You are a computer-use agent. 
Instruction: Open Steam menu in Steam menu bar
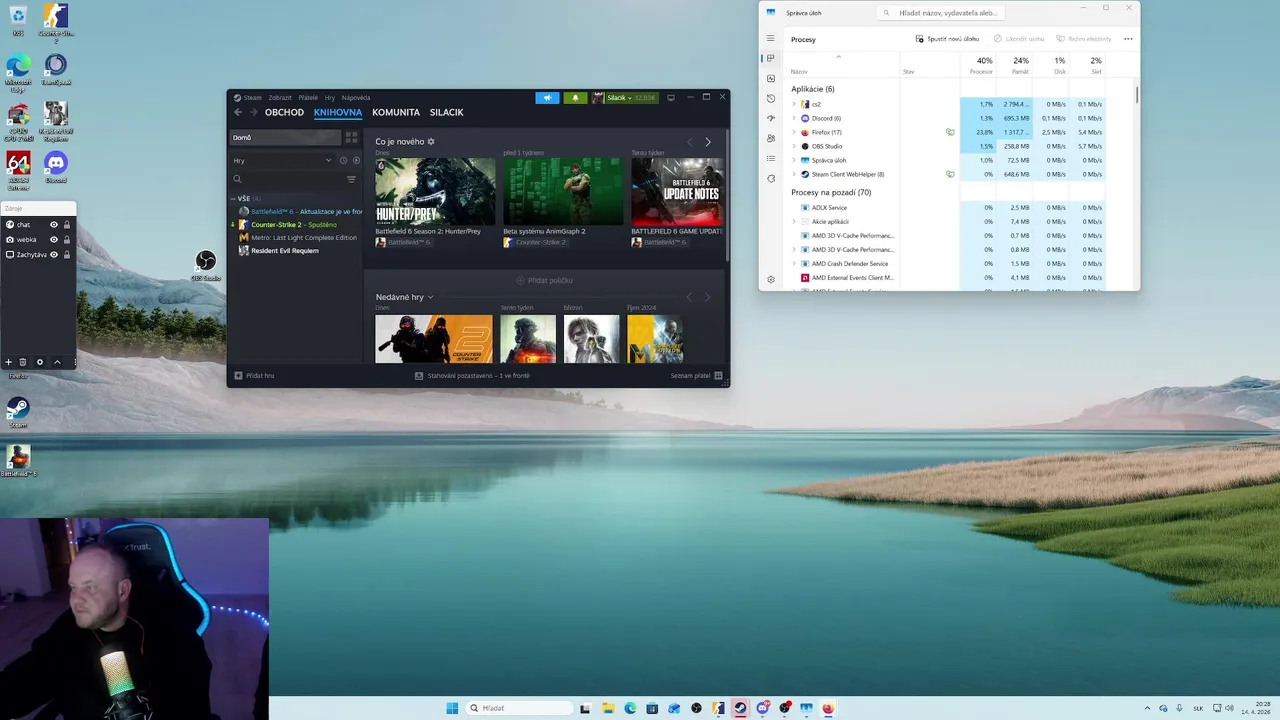[x=253, y=98]
